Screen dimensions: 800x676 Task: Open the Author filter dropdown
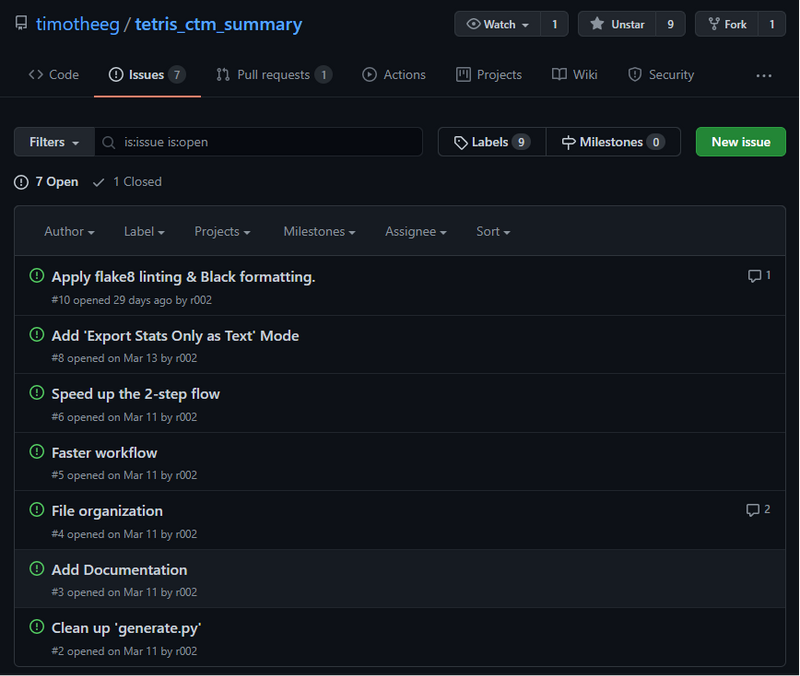[x=69, y=232]
